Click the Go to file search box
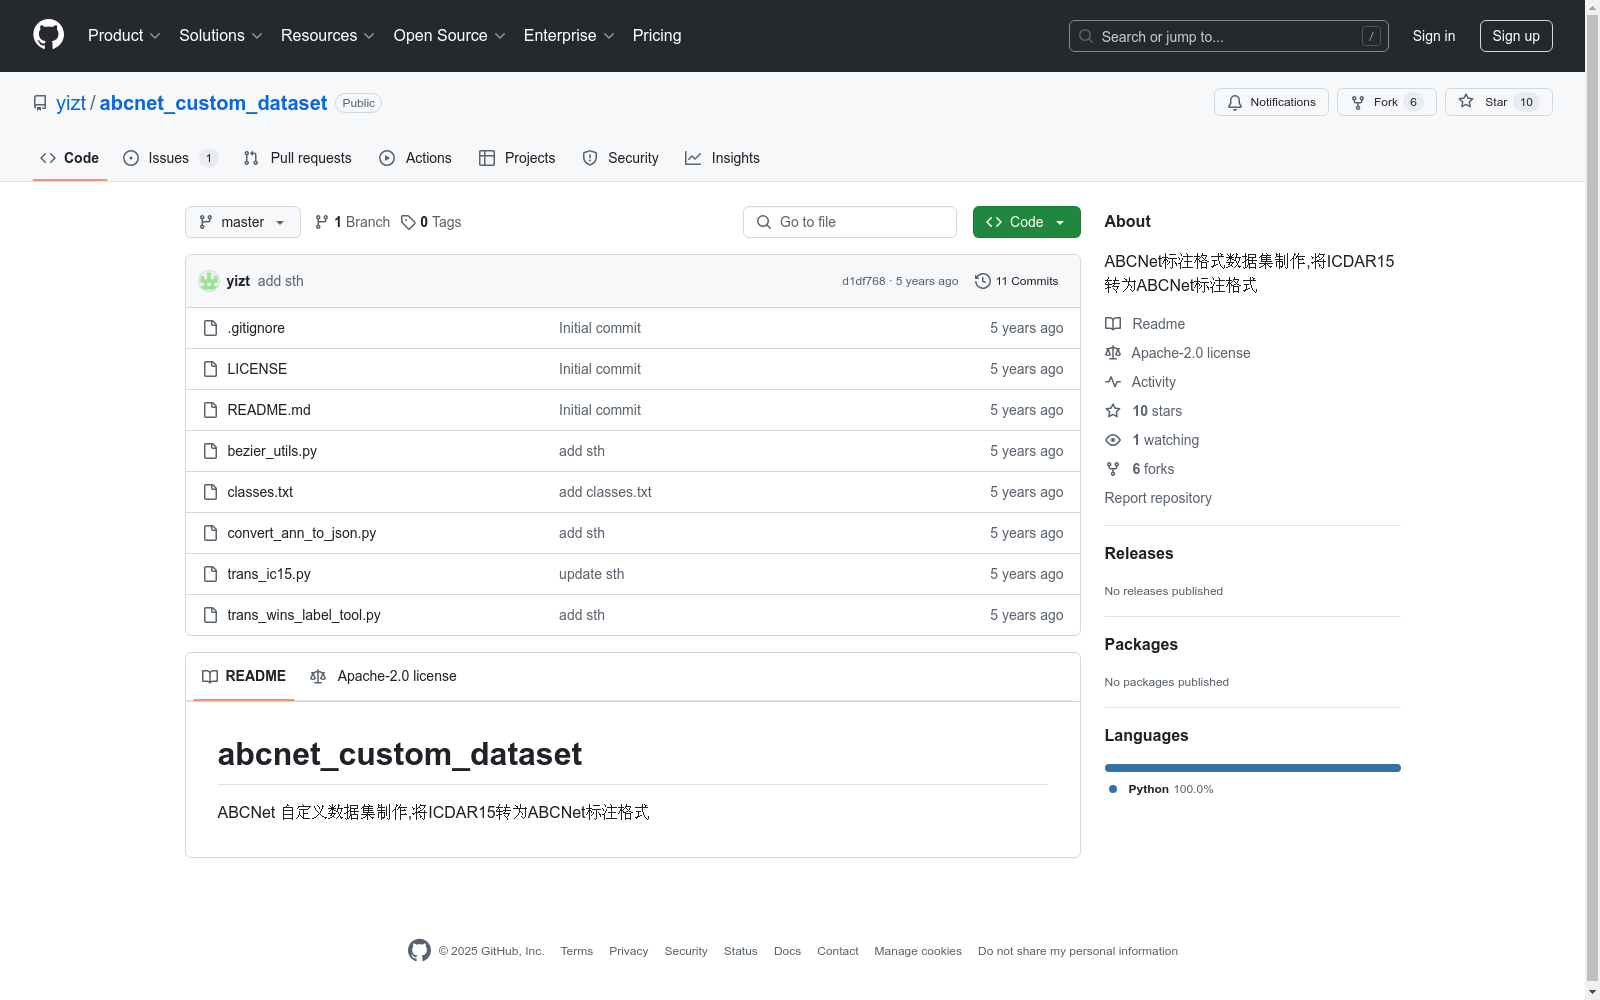 click(850, 222)
